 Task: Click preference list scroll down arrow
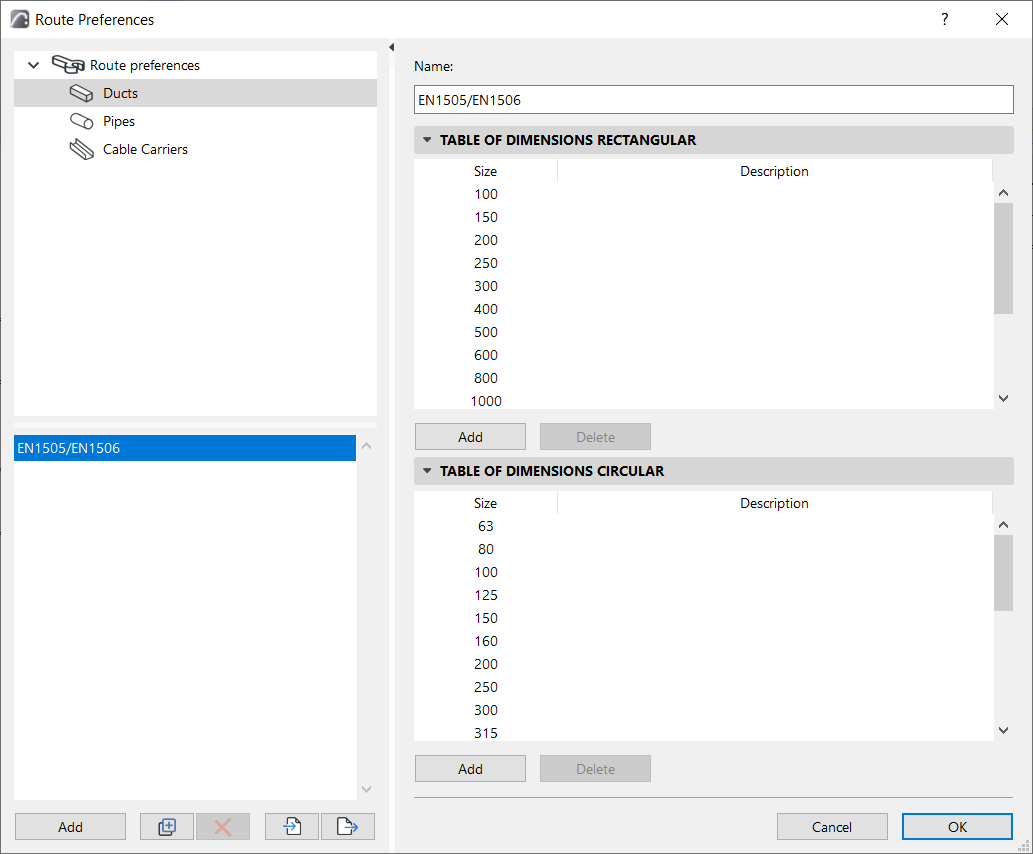point(367,789)
